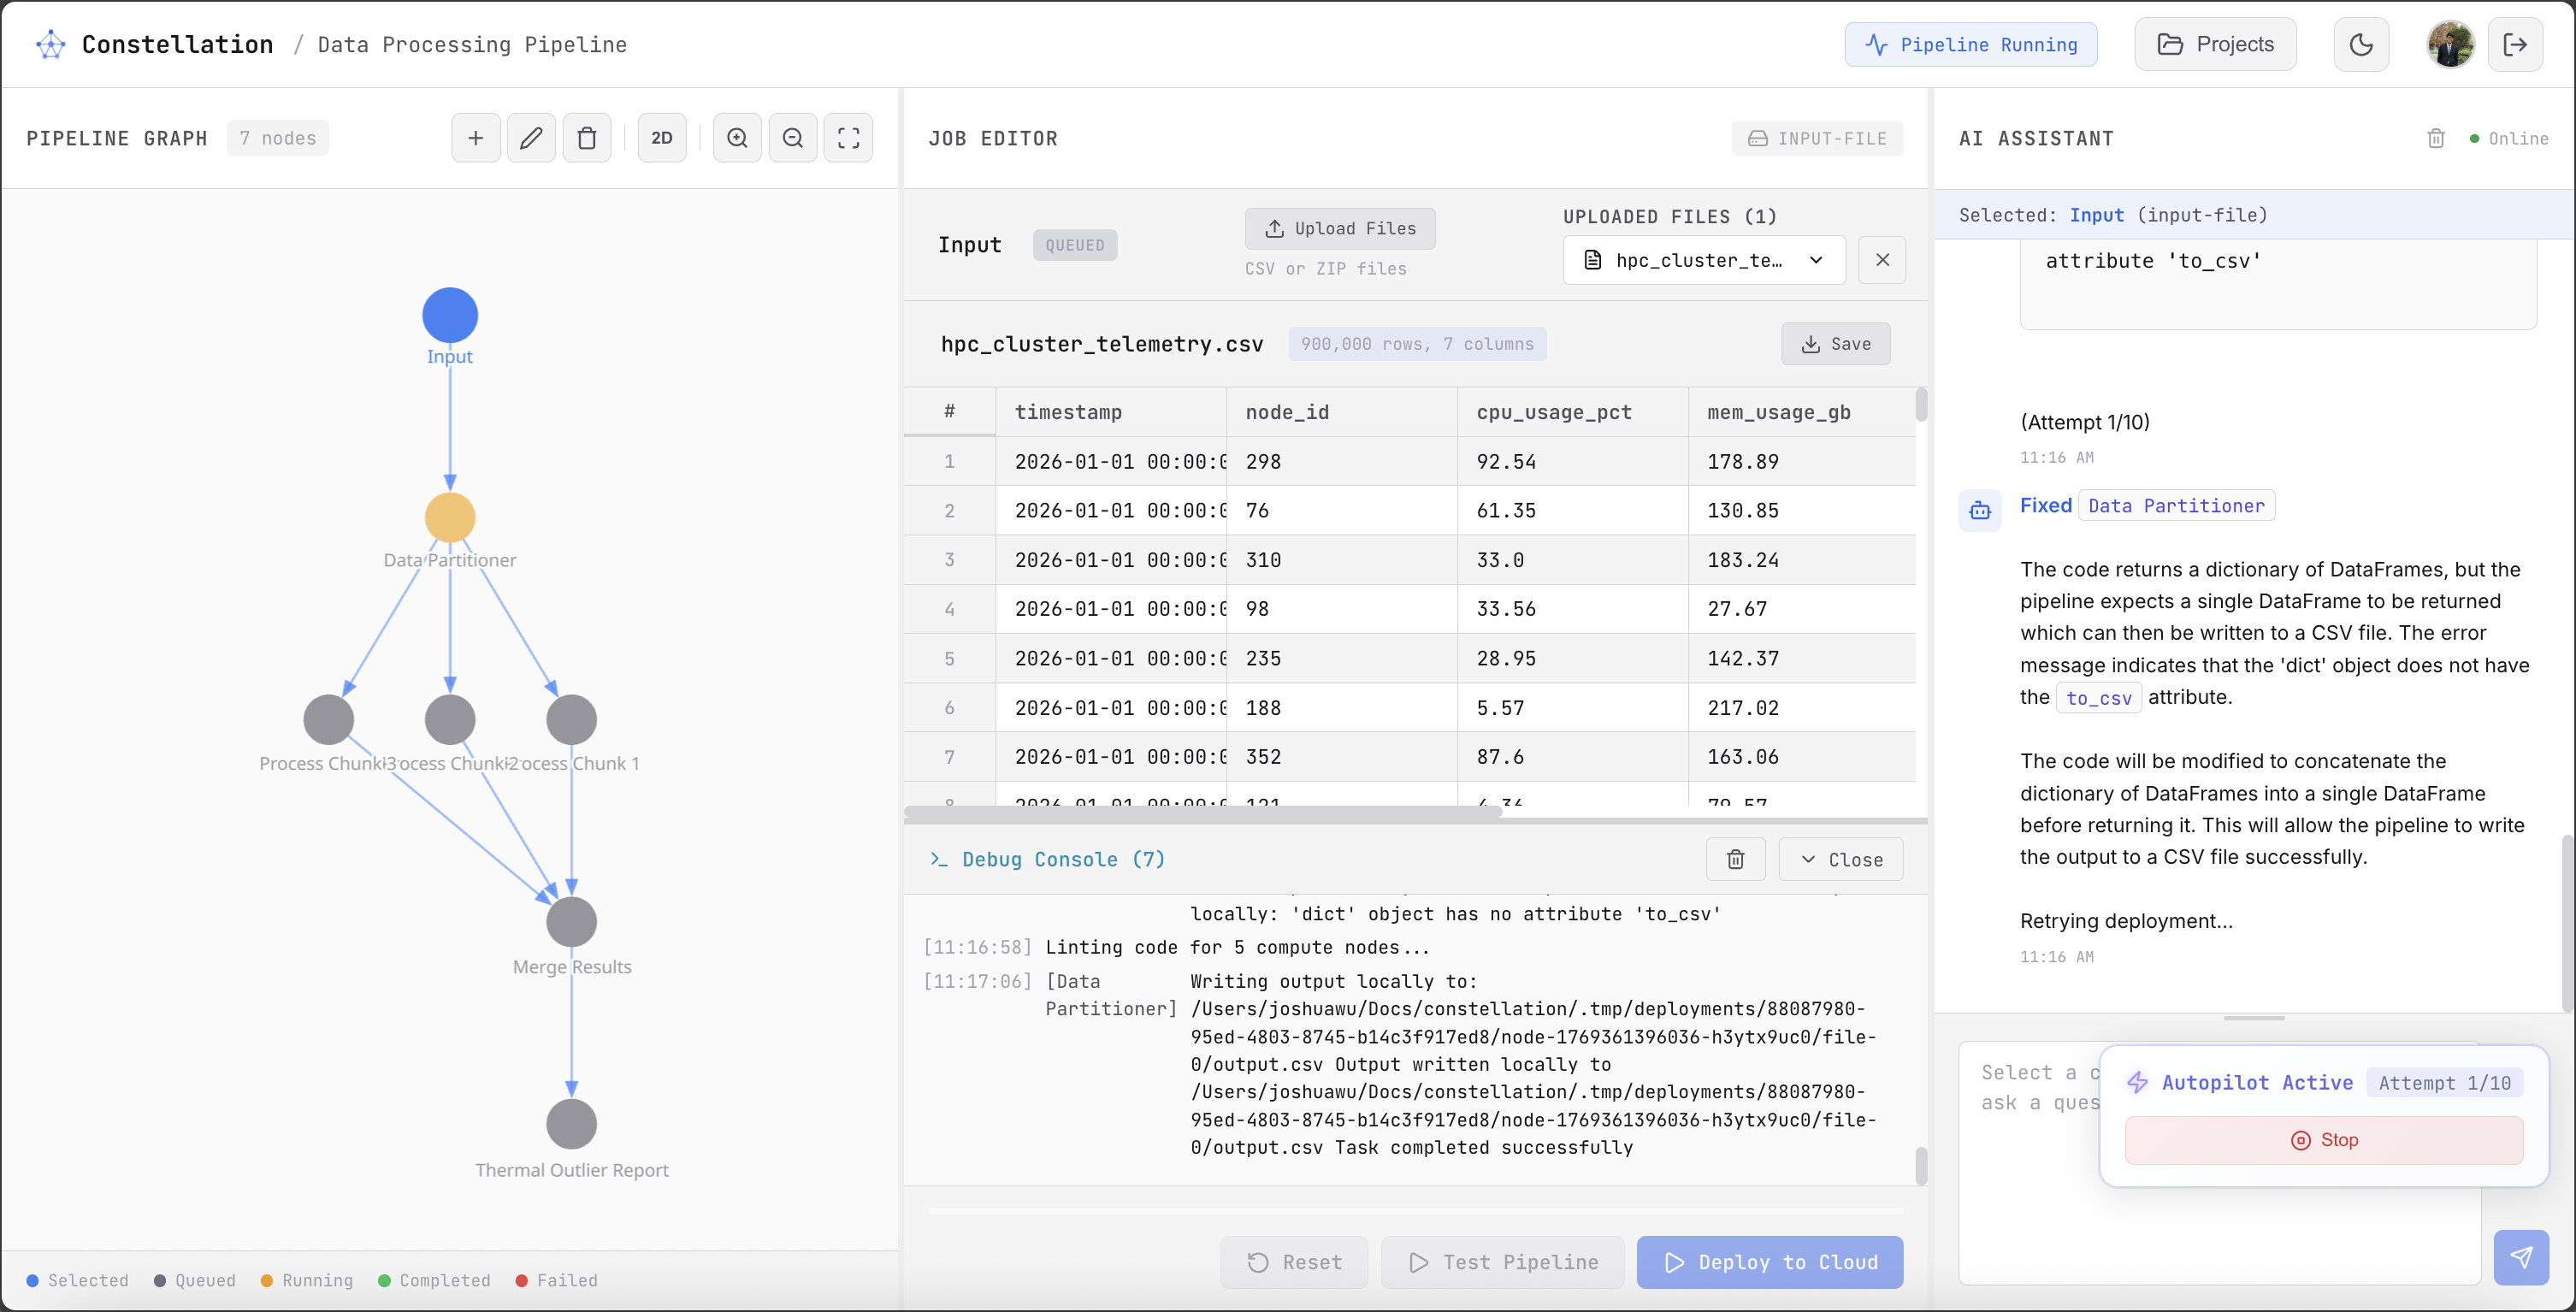The width and height of the screenshot is (2576, 1312).
Task: Select the Data Partitioner tag link
Action: [2176, 506]
